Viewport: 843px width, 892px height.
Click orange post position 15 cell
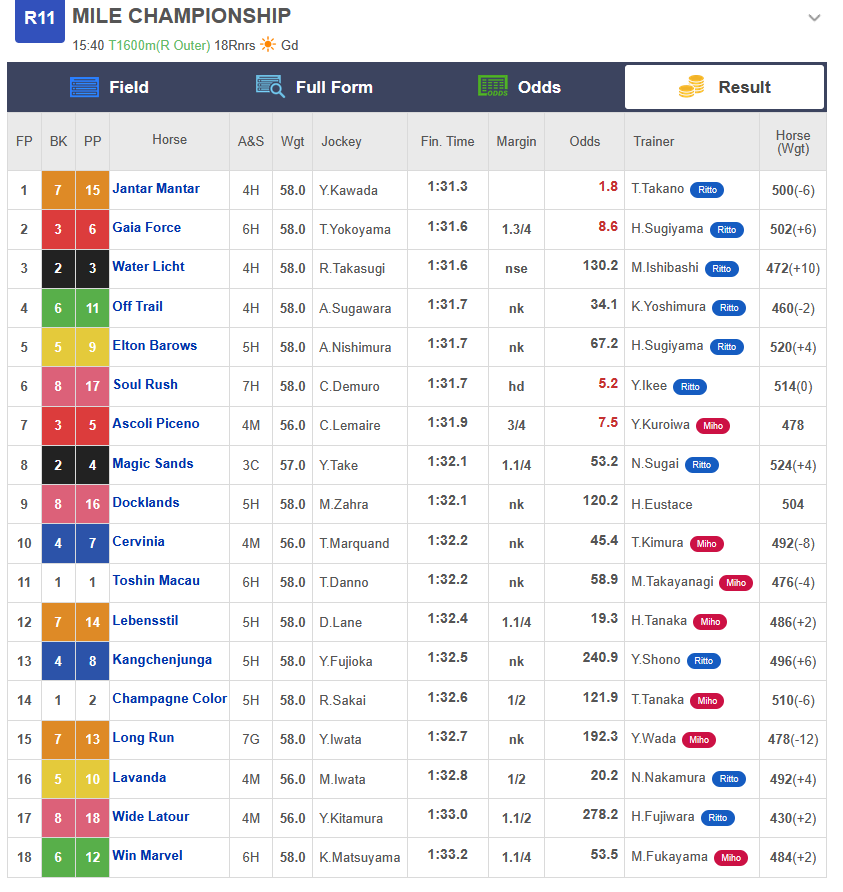[93, 190]
